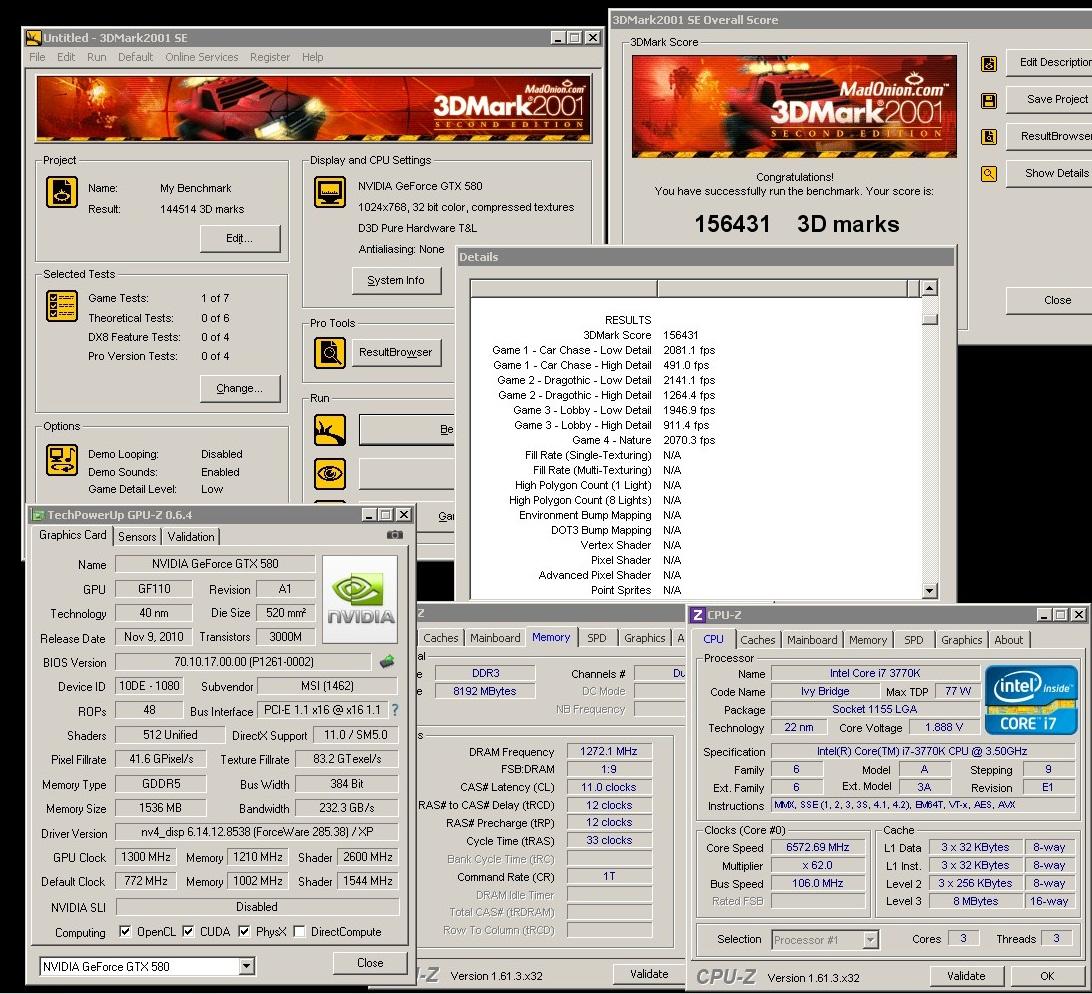Click the Edit... button under Project

pyautogui.click(x=240, y=238)
